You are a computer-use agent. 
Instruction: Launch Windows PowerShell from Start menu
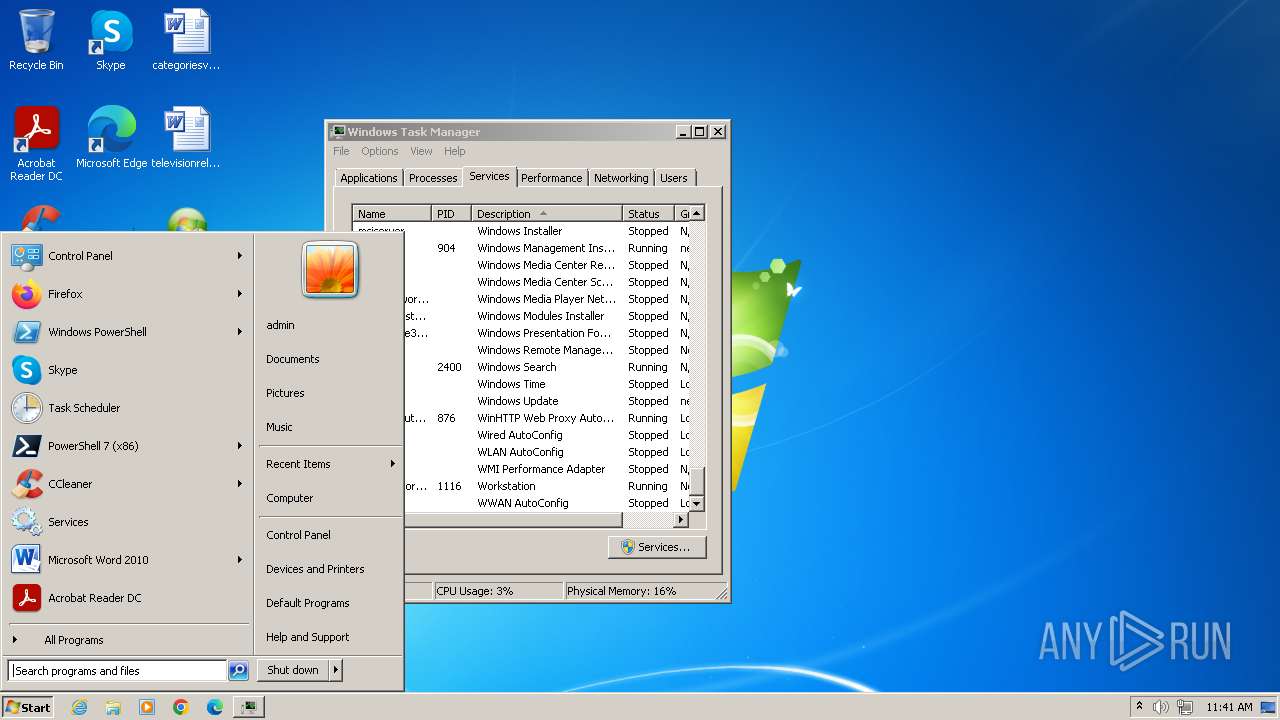pos(128,332)
